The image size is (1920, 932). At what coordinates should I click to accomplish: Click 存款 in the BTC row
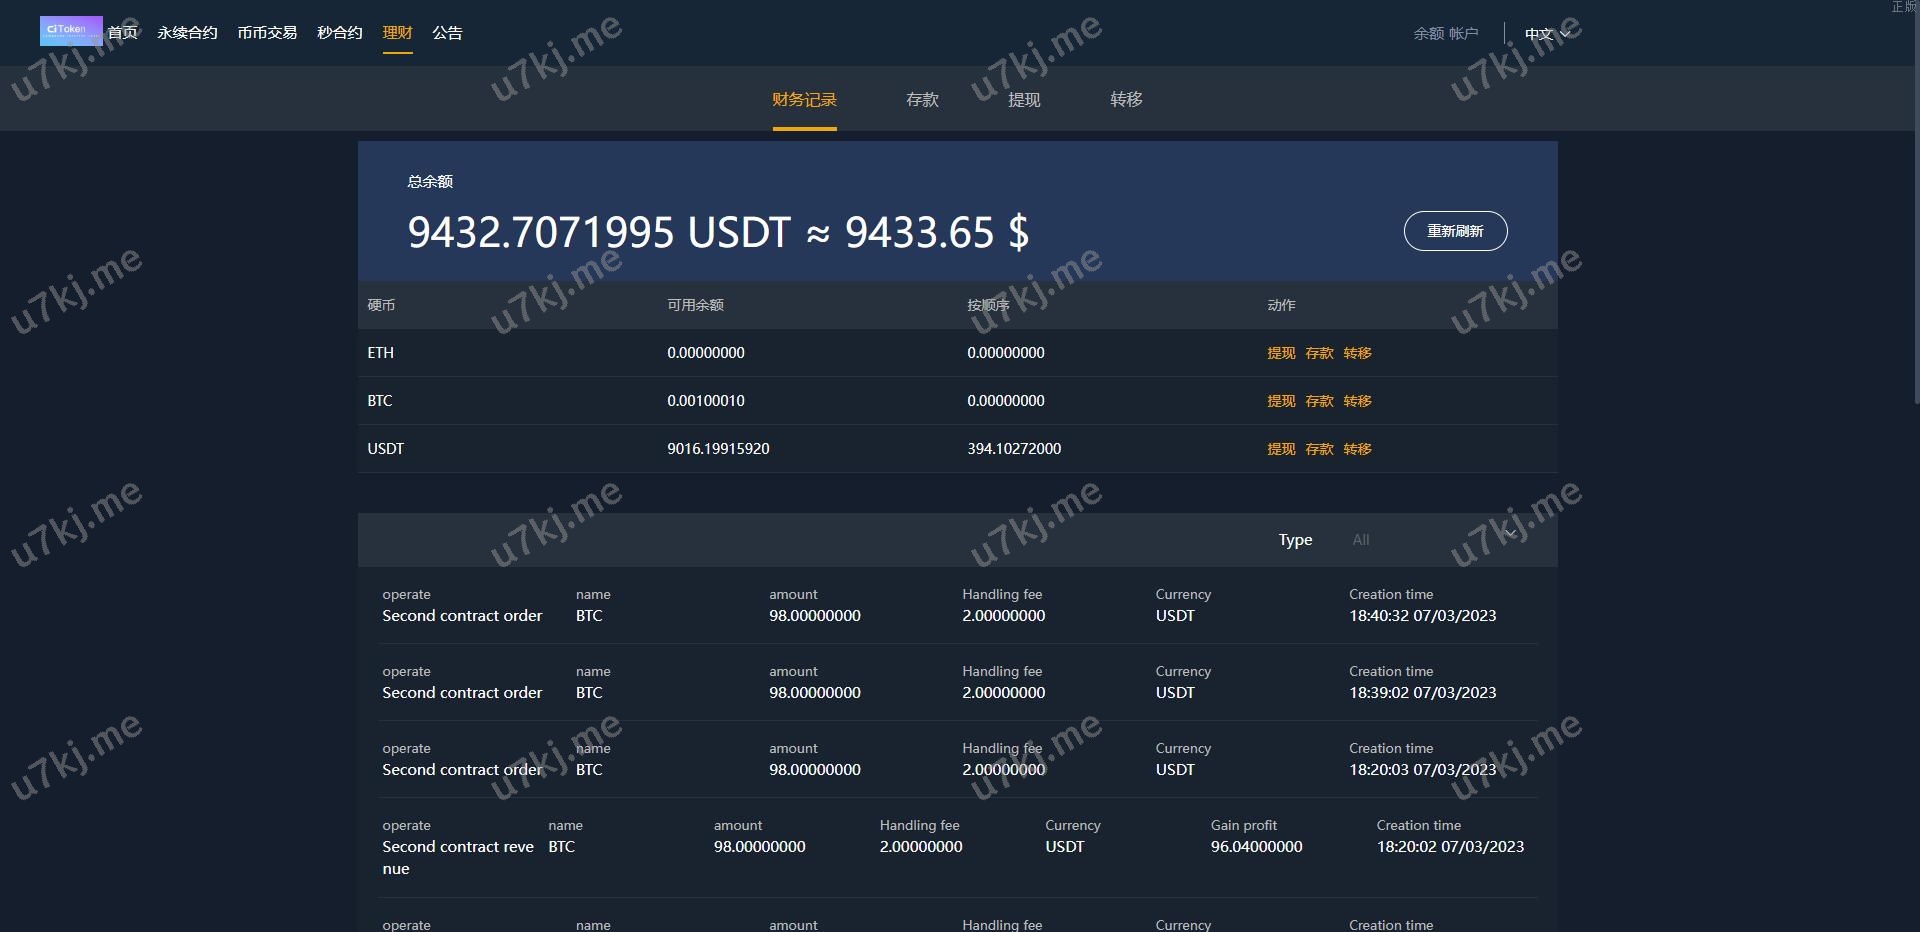click(x=1319, y=401)
